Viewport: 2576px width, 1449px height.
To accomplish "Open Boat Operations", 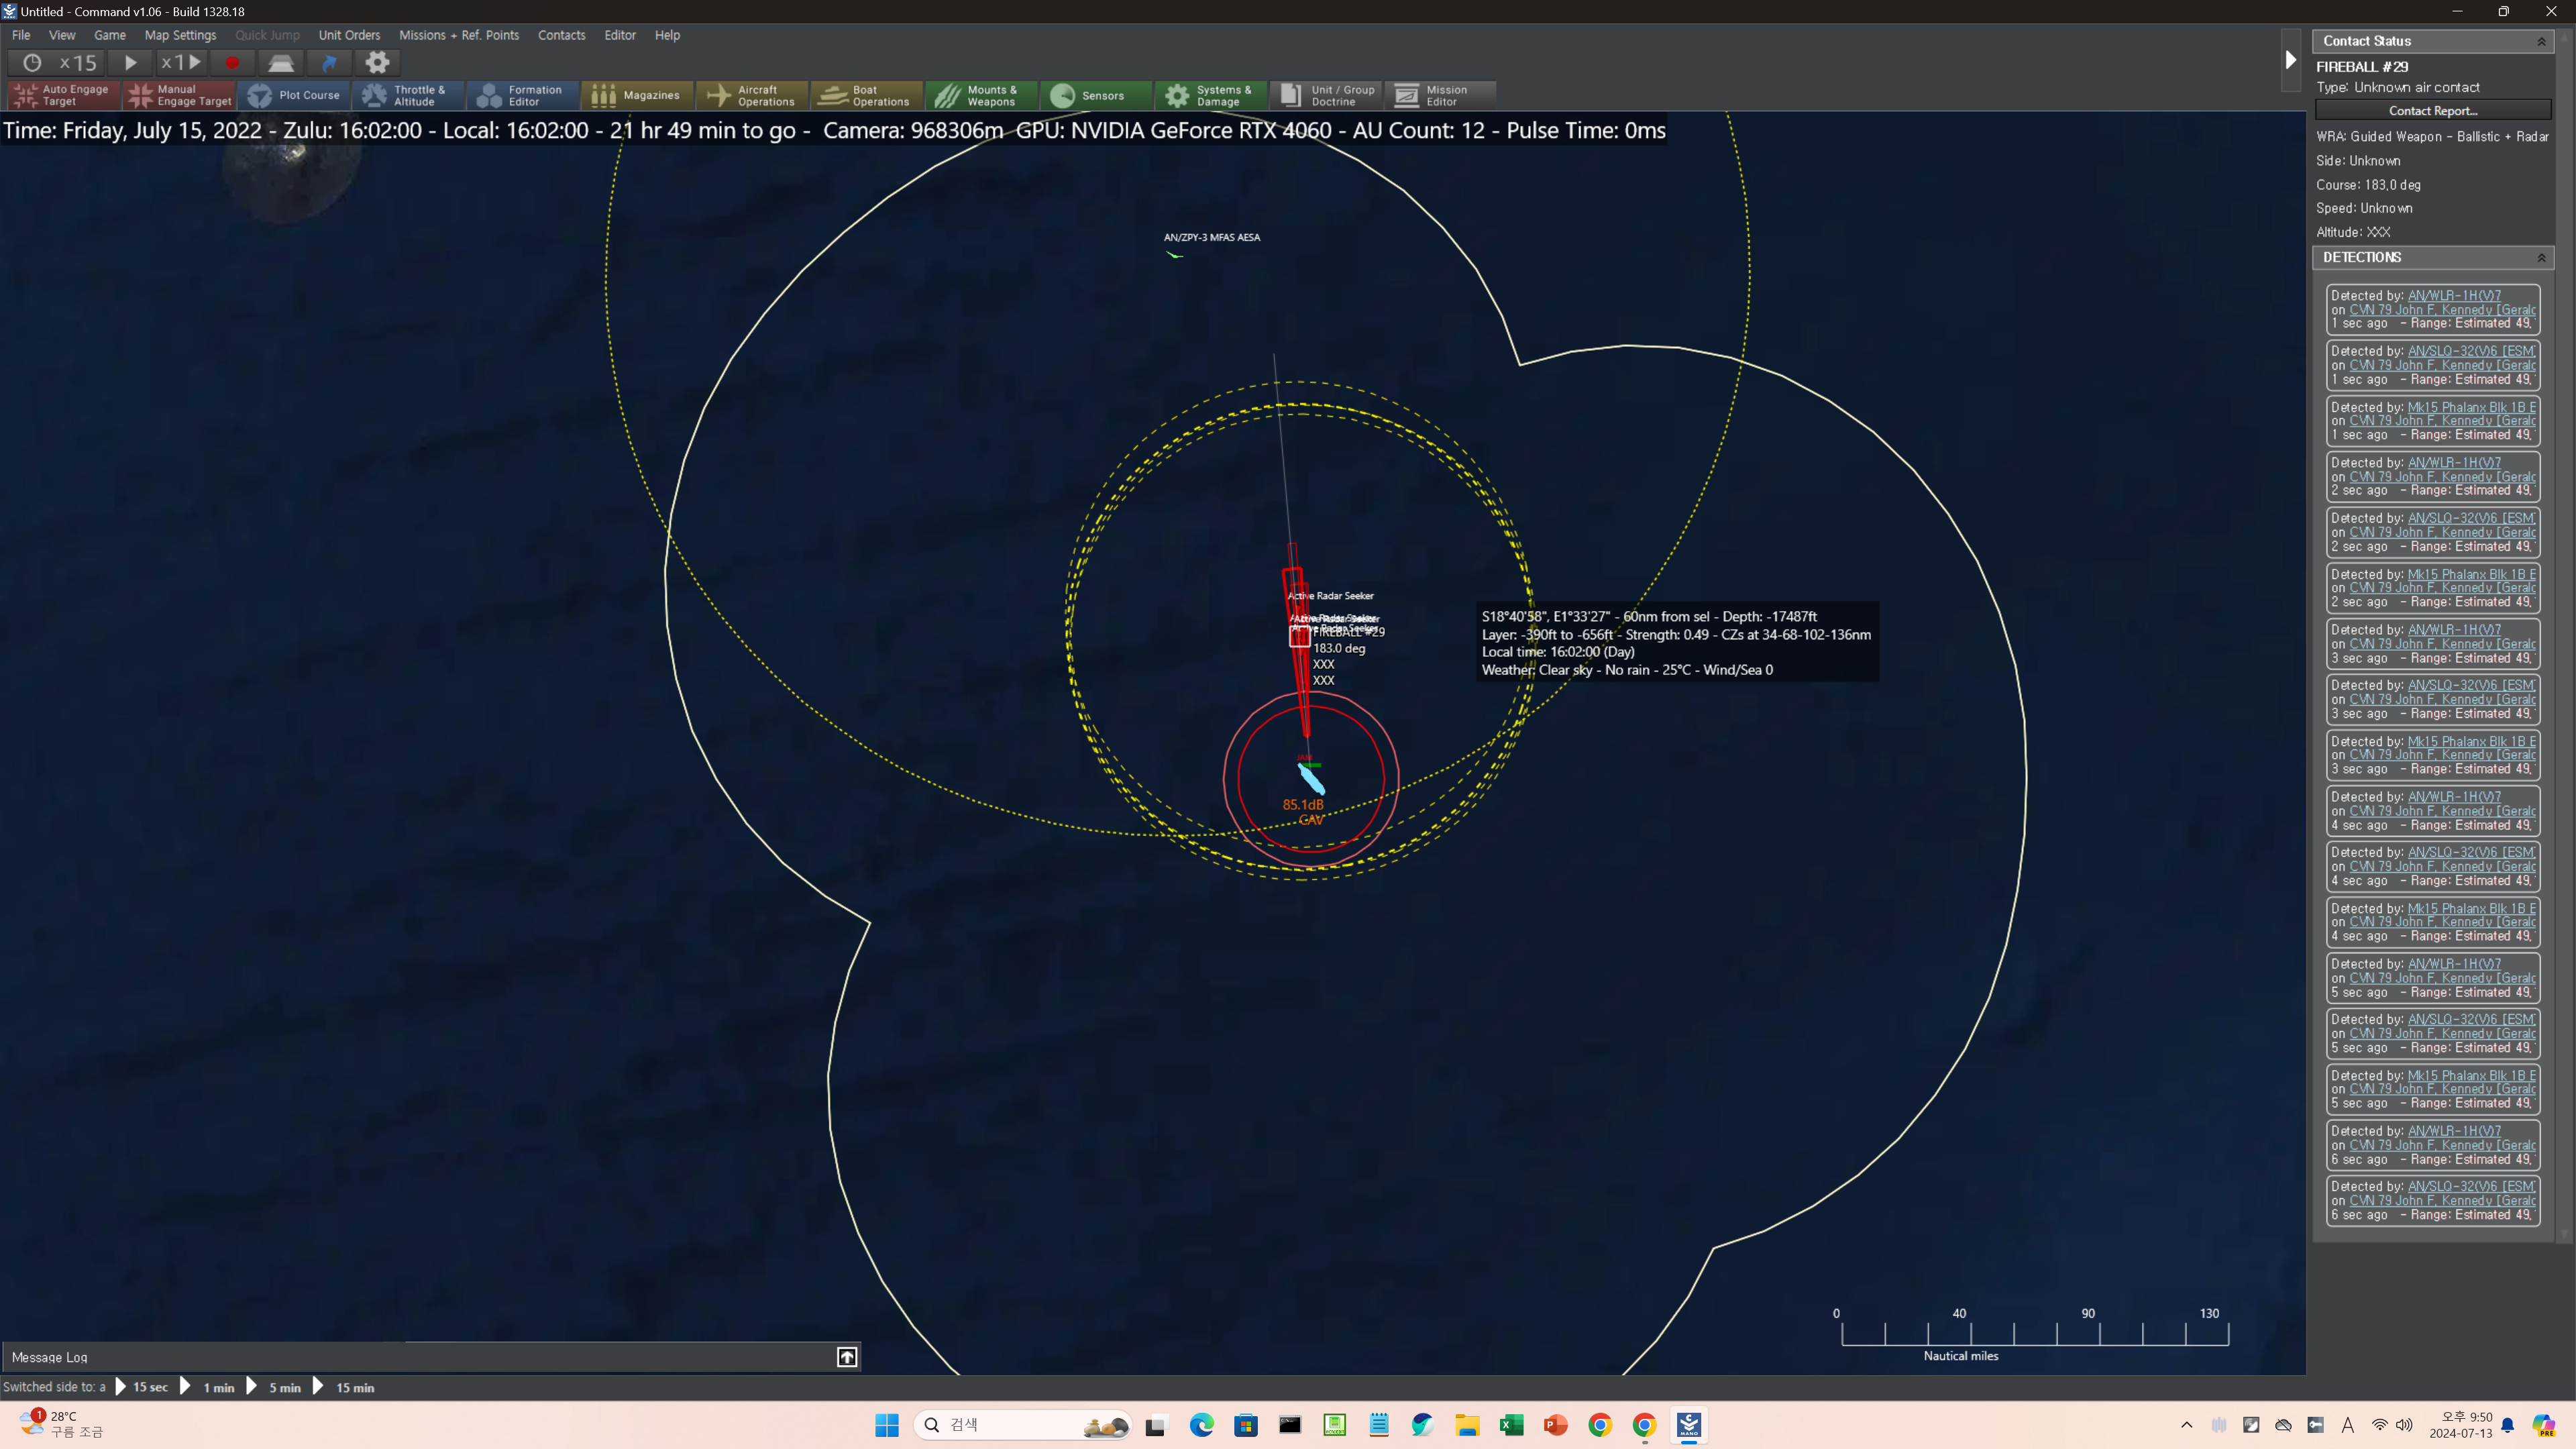I will (x=867, y=95).
